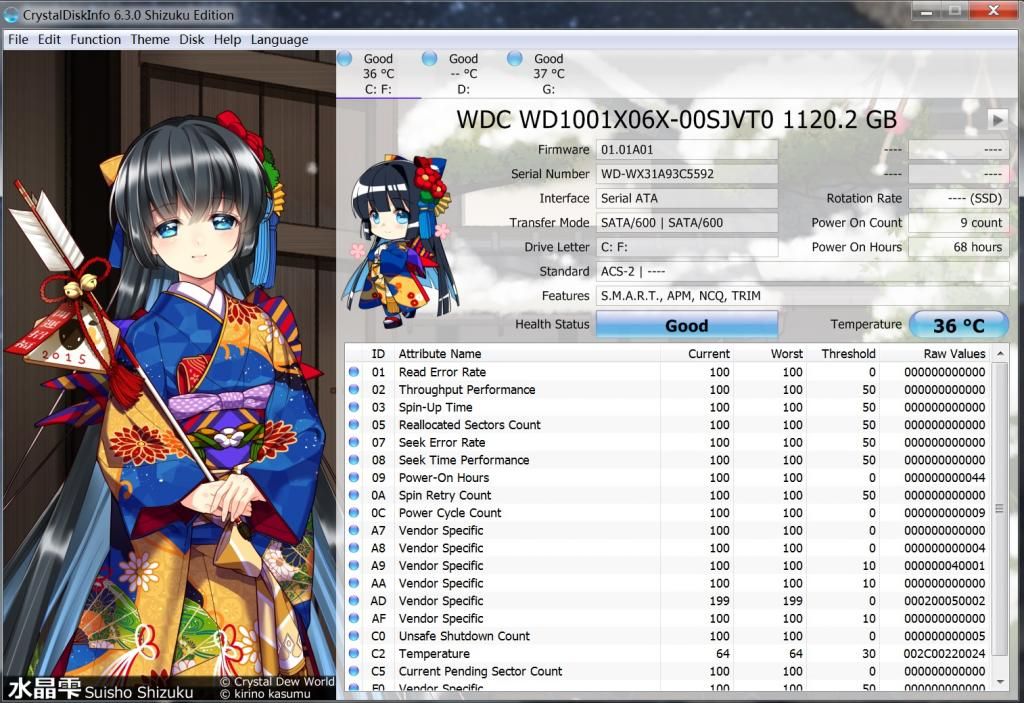Viewport: 1024px width, 703px height.
Task: Click the status icon of attribute AF
Action: pyautogui.click(x=354, y=619)
